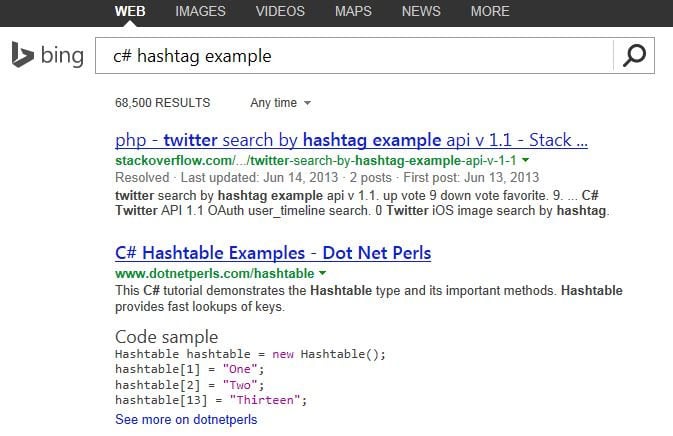
Task: Click the green stackoverflow.com result URL
Action: [316, 160]
